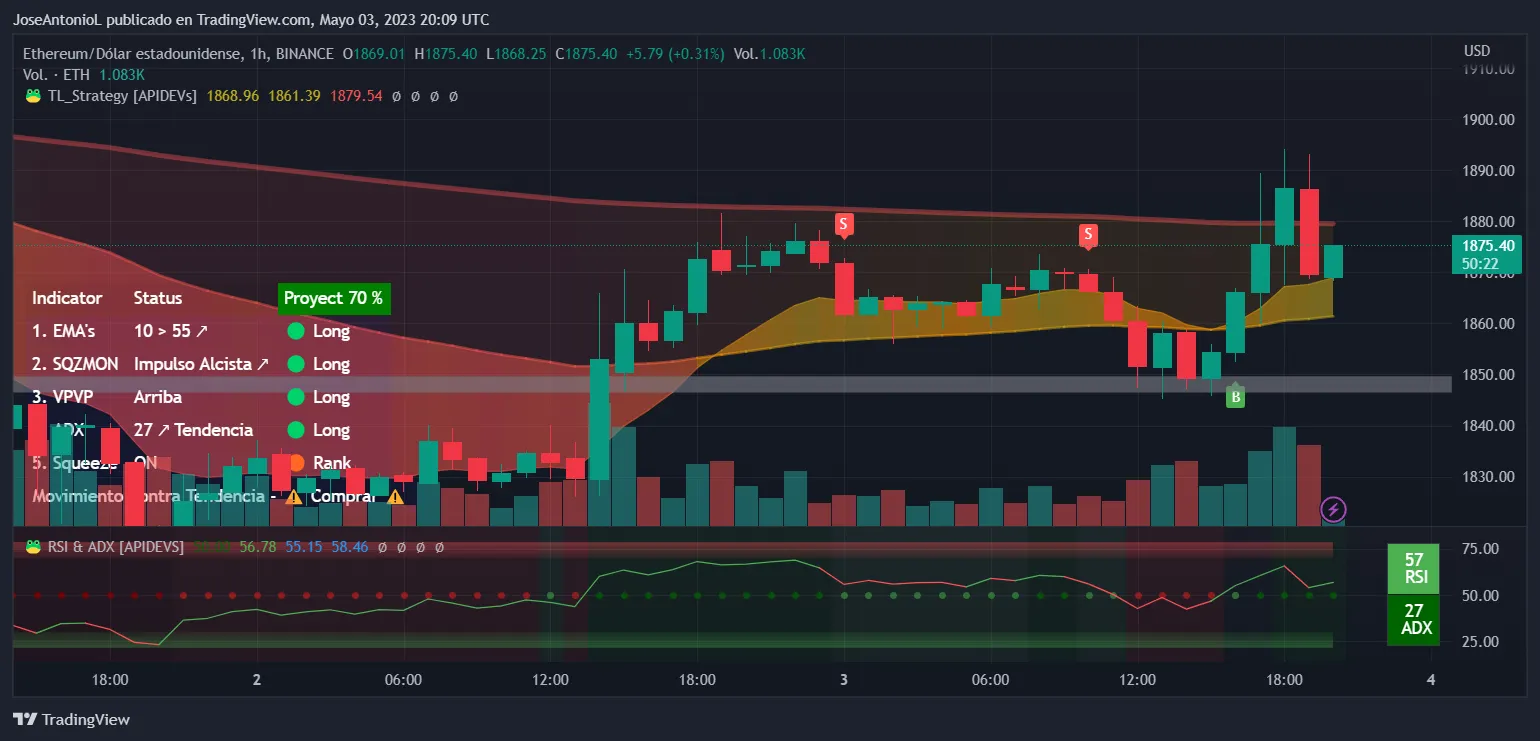This screenshot has width=1540, height=741.
Task: Select the purple lightning instant-trading icon
Action: click(1333, 511)
